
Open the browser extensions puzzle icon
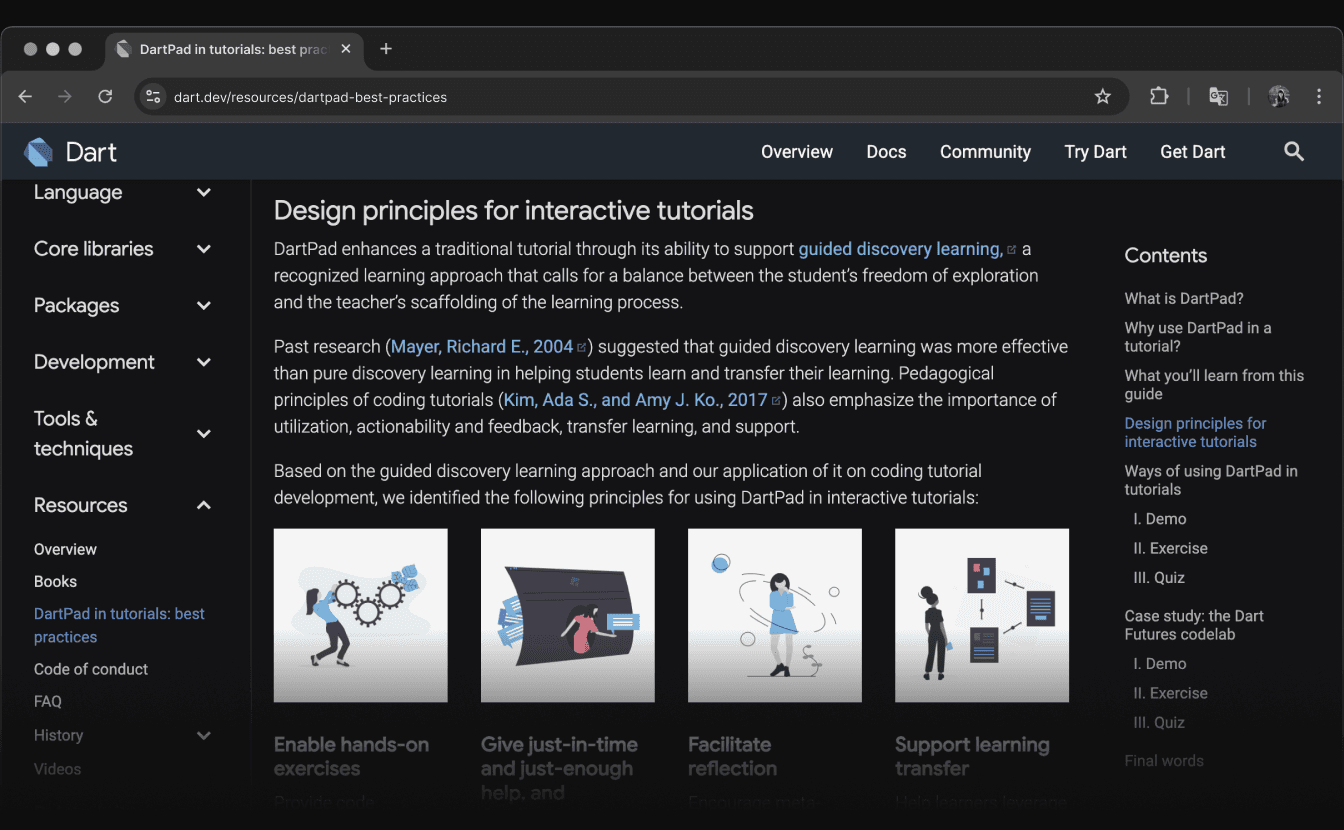[x=1159, y=96]
